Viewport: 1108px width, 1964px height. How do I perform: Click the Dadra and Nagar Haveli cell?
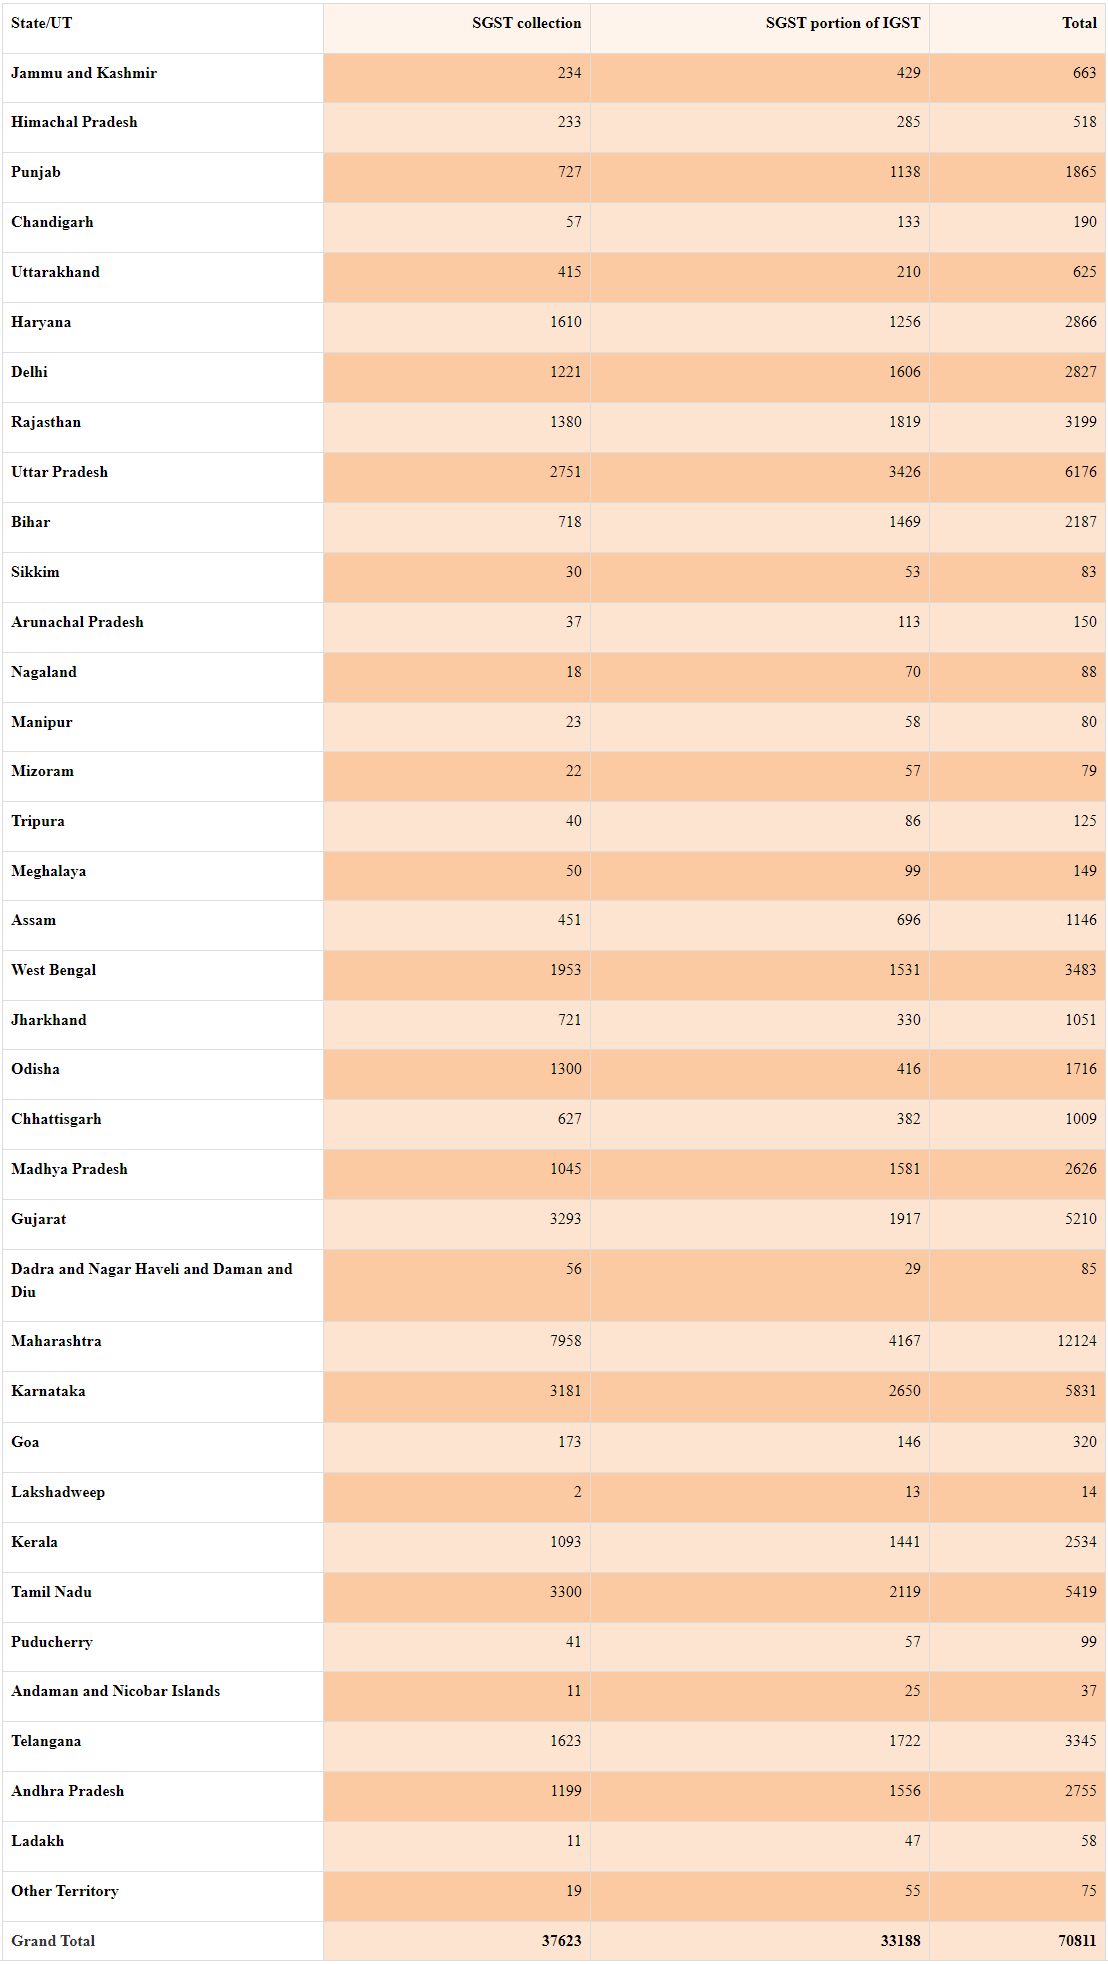point(152,1280)
